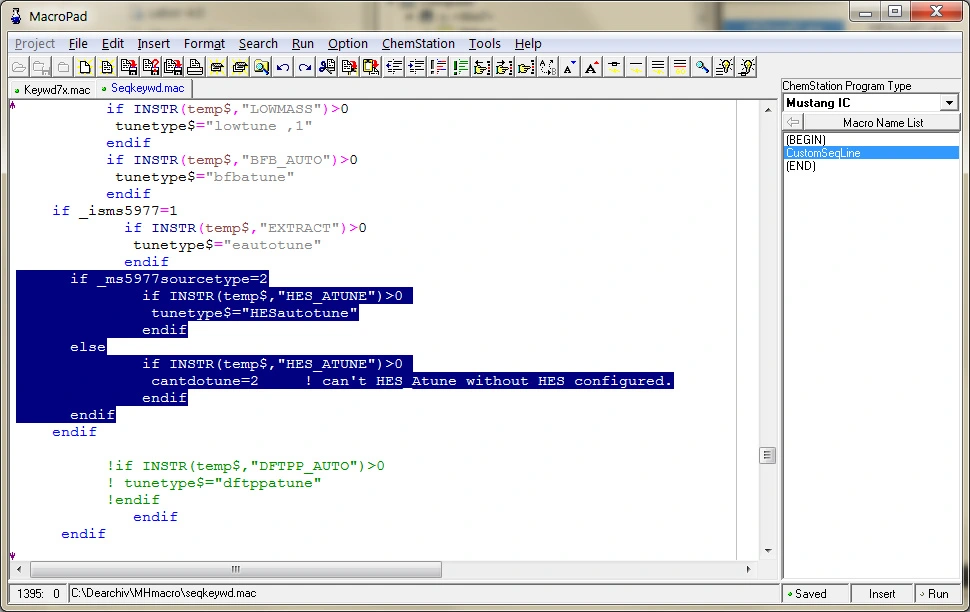Click the first left-arrow indent icon
The image size is (970, 612).
pos(393,67)
